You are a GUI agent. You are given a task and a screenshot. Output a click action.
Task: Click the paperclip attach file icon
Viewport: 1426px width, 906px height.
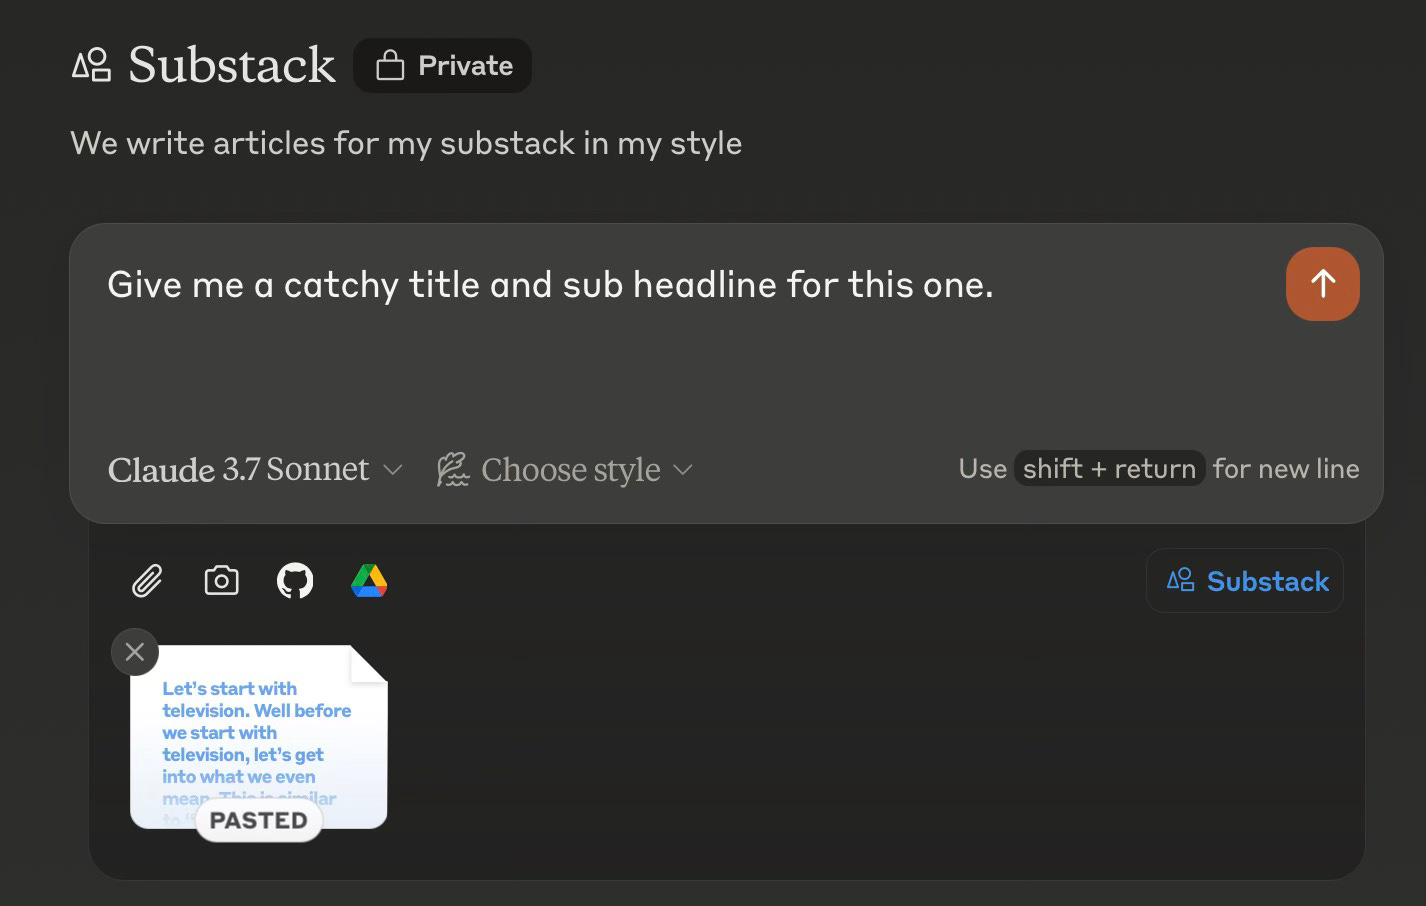click(147, 581)
